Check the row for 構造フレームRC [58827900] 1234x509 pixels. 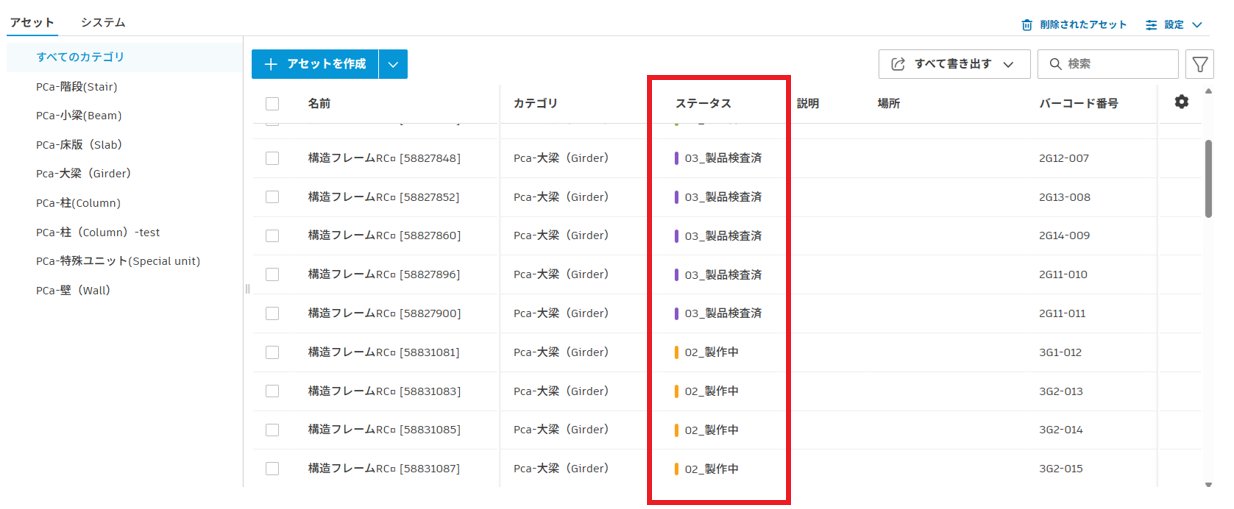(272, 313)
